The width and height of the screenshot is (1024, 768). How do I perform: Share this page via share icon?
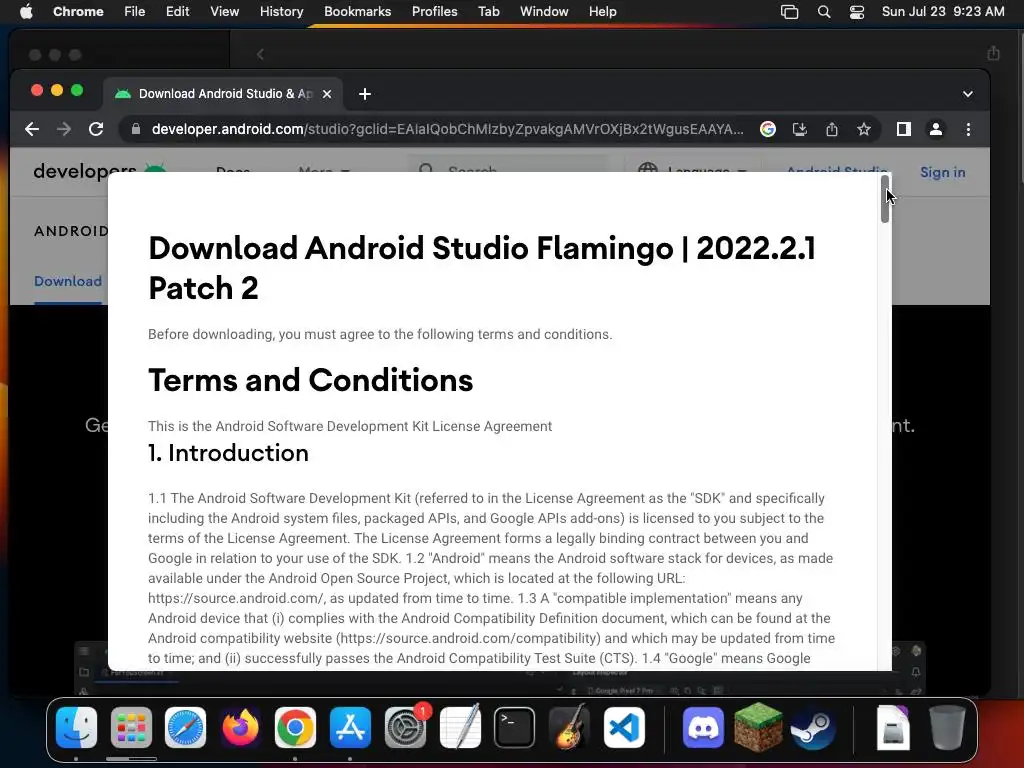[831, 129]
